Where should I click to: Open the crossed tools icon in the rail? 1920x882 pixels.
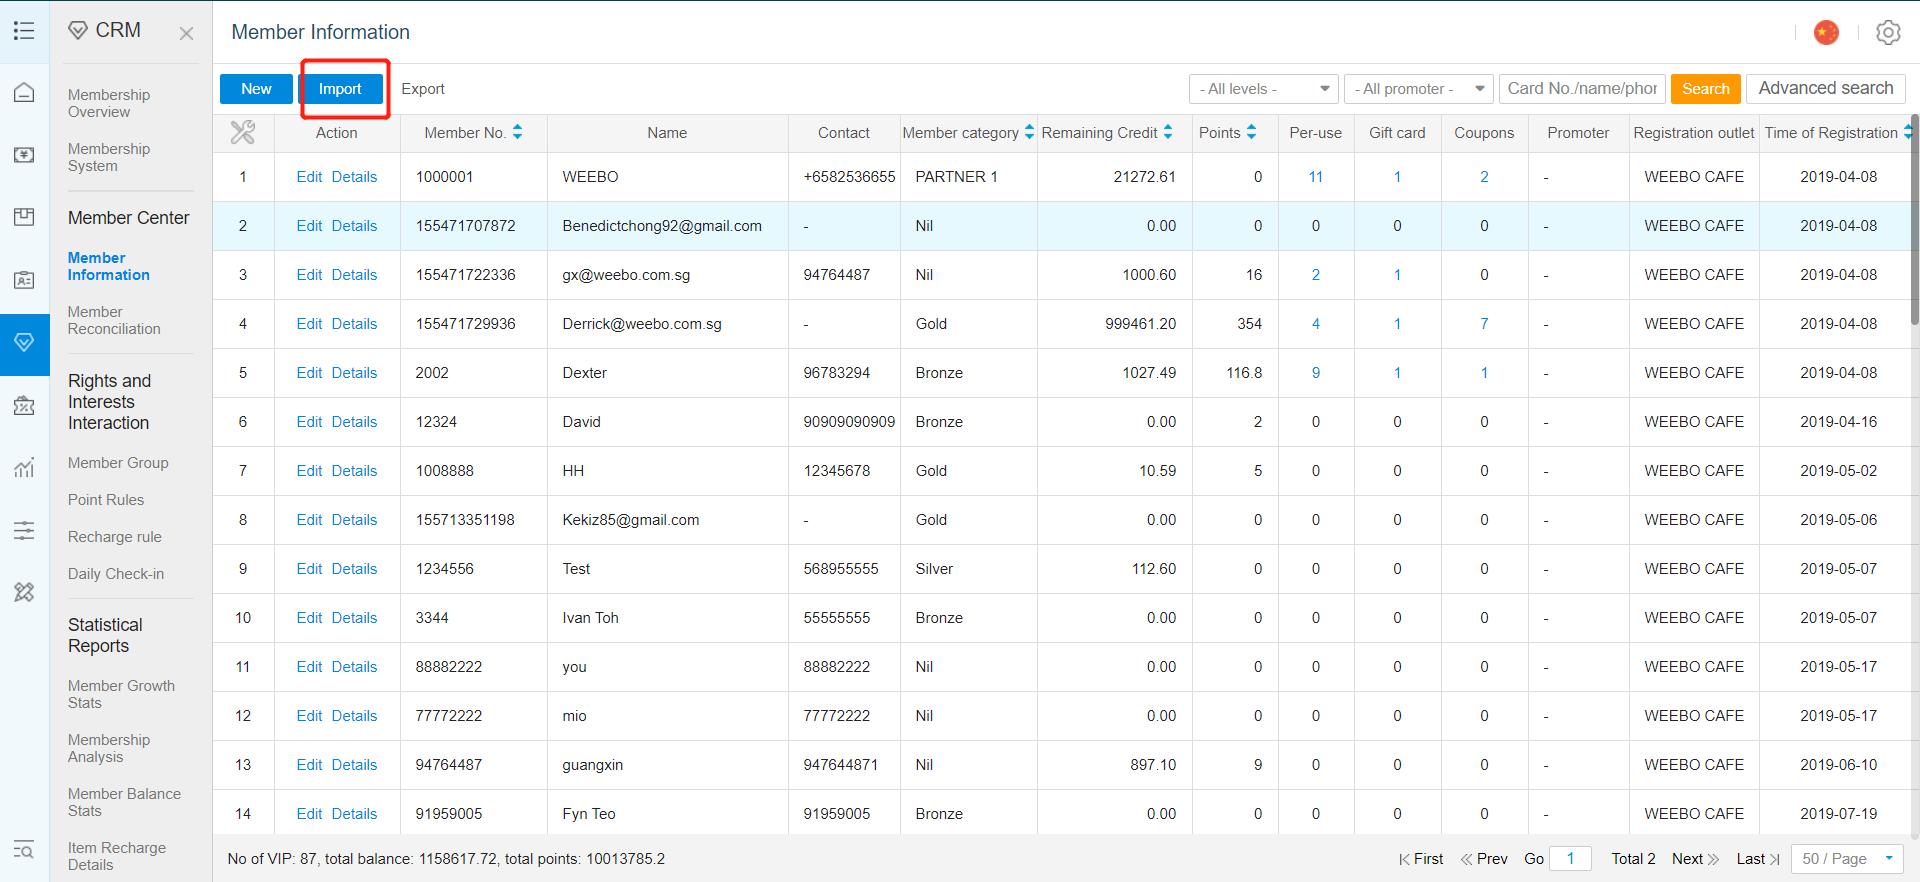tap(24, 592)
